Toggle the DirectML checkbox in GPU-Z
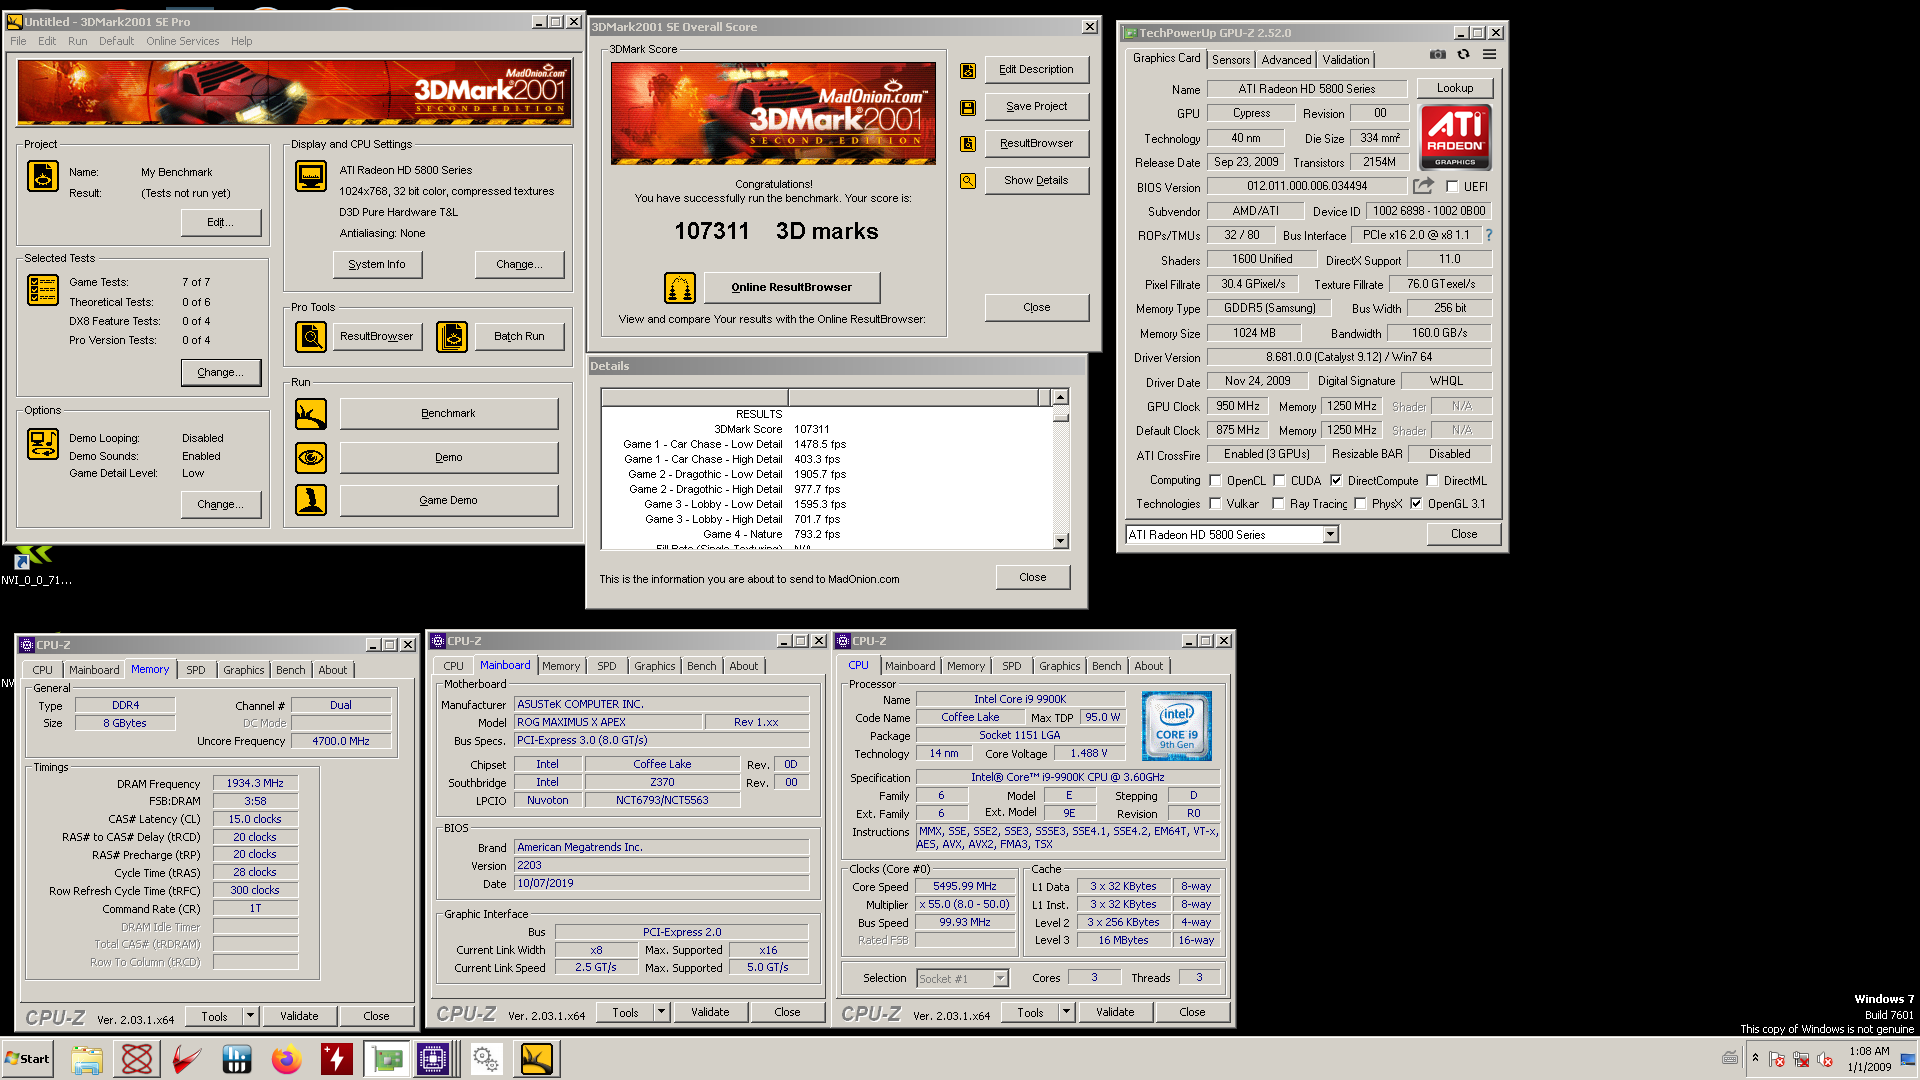This screenshot has height=1080, width=1920. click(x=1432, y=481)
